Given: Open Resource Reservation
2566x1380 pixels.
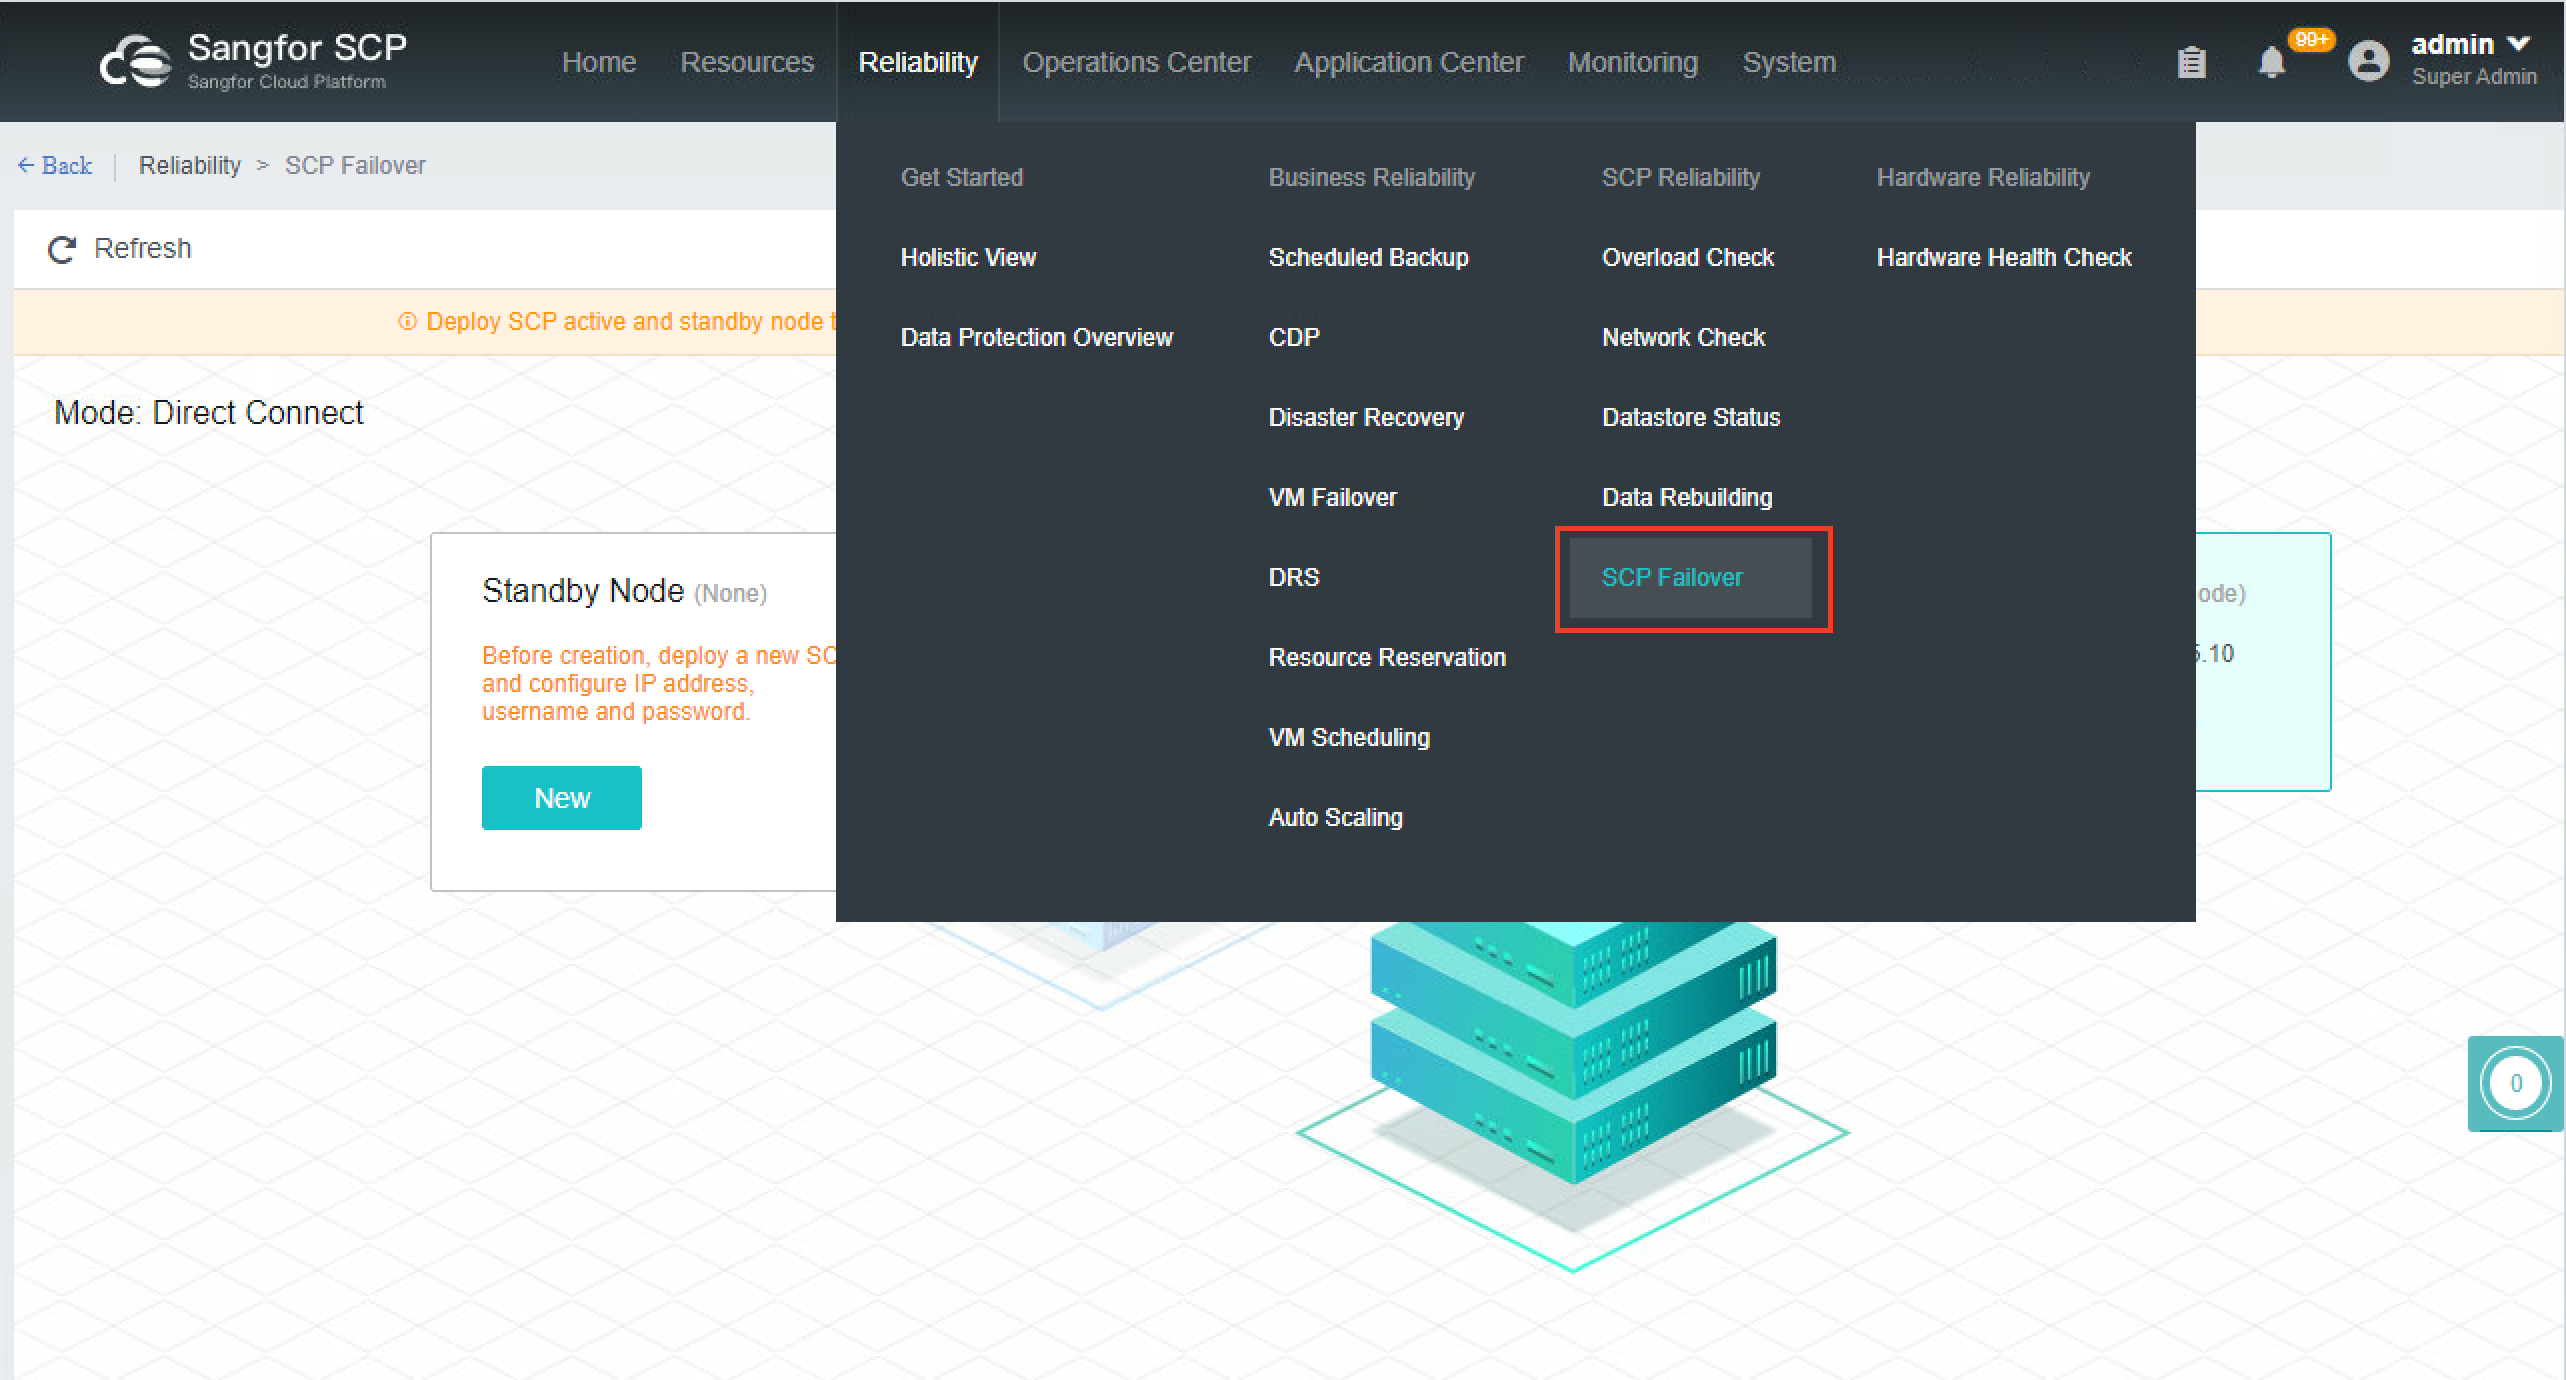Looking at the screenshot, I should 1387,657.
